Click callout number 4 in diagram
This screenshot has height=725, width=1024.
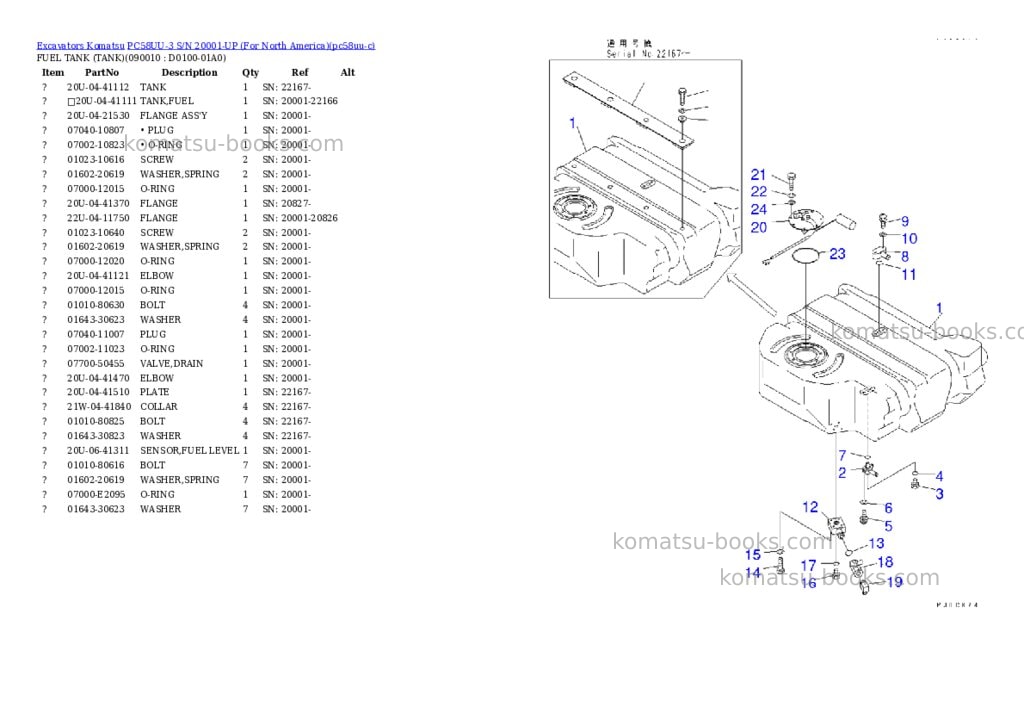(939, 476)
